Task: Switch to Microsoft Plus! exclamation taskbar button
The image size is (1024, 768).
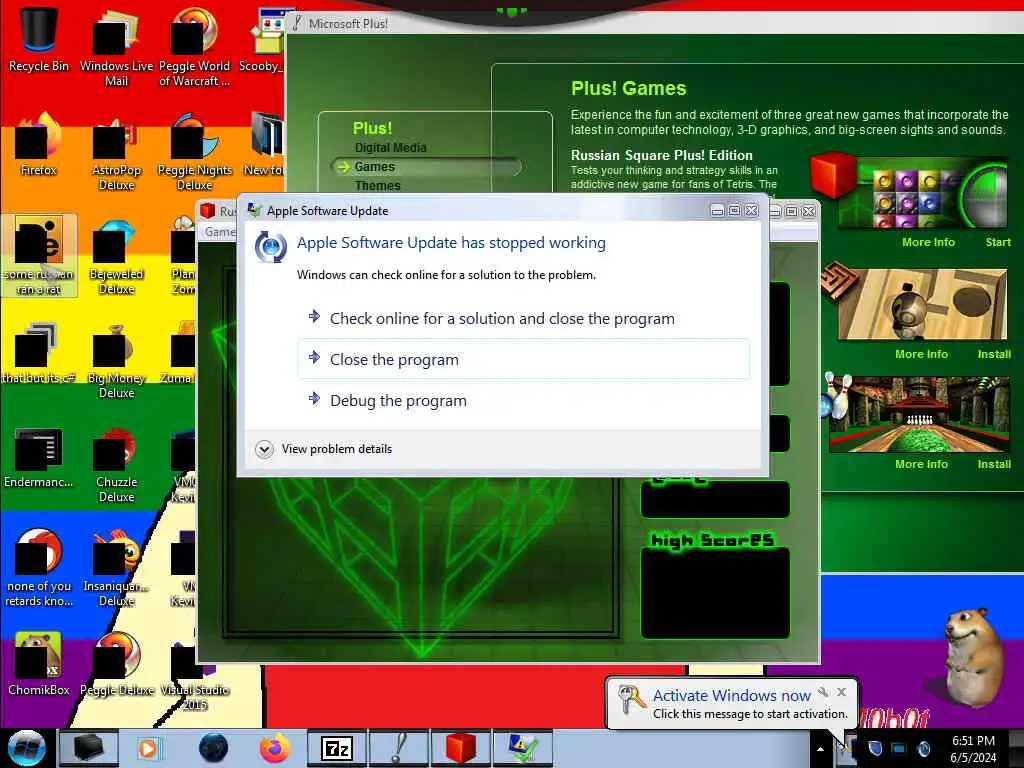Action: (x=398, y=748)
